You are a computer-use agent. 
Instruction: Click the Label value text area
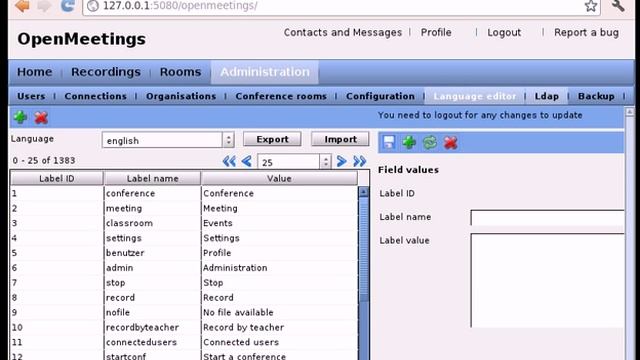547,280
